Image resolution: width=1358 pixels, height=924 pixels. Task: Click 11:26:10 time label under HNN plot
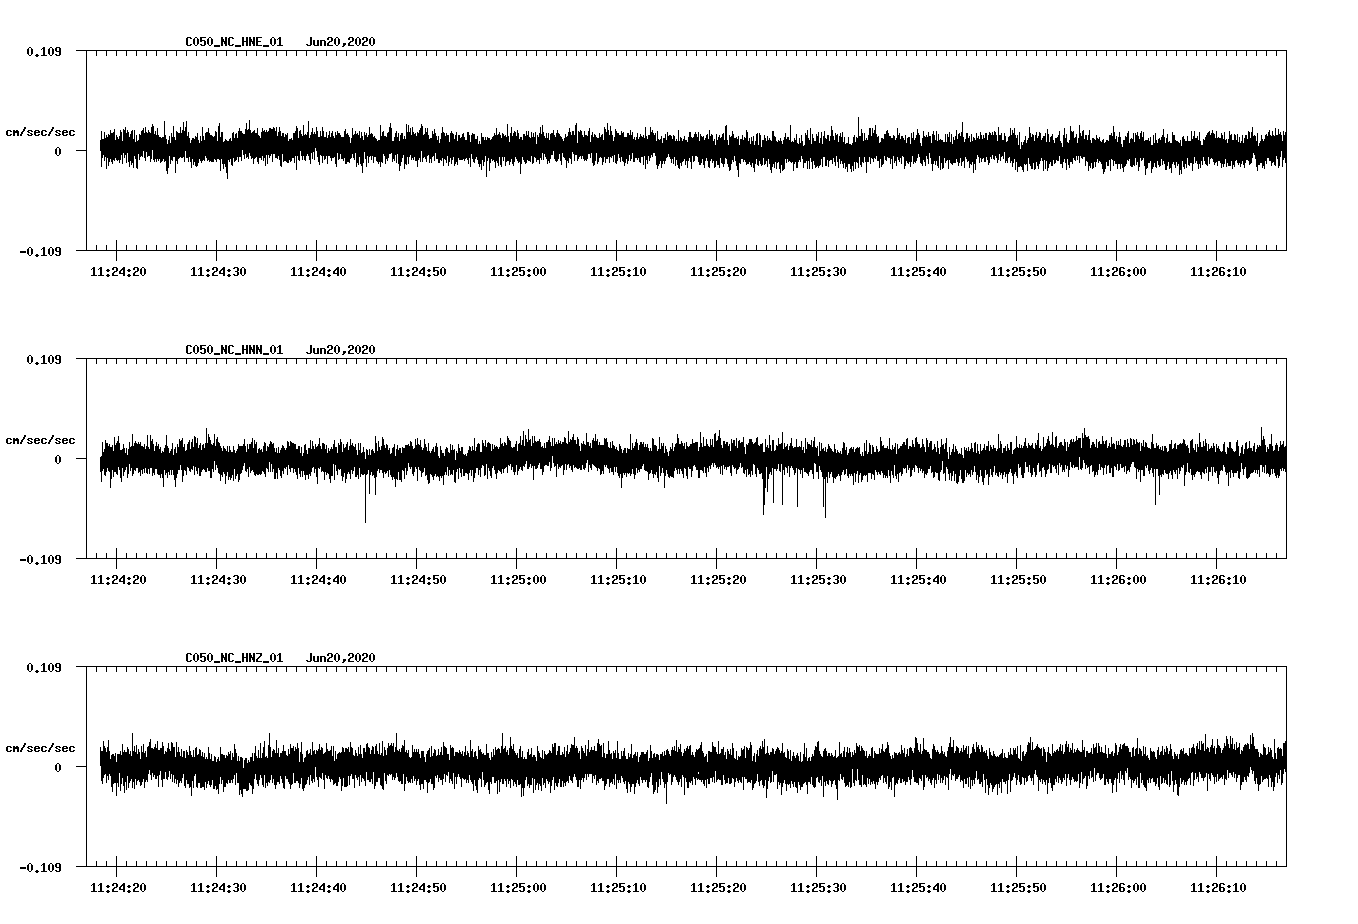coord(1218,580)
